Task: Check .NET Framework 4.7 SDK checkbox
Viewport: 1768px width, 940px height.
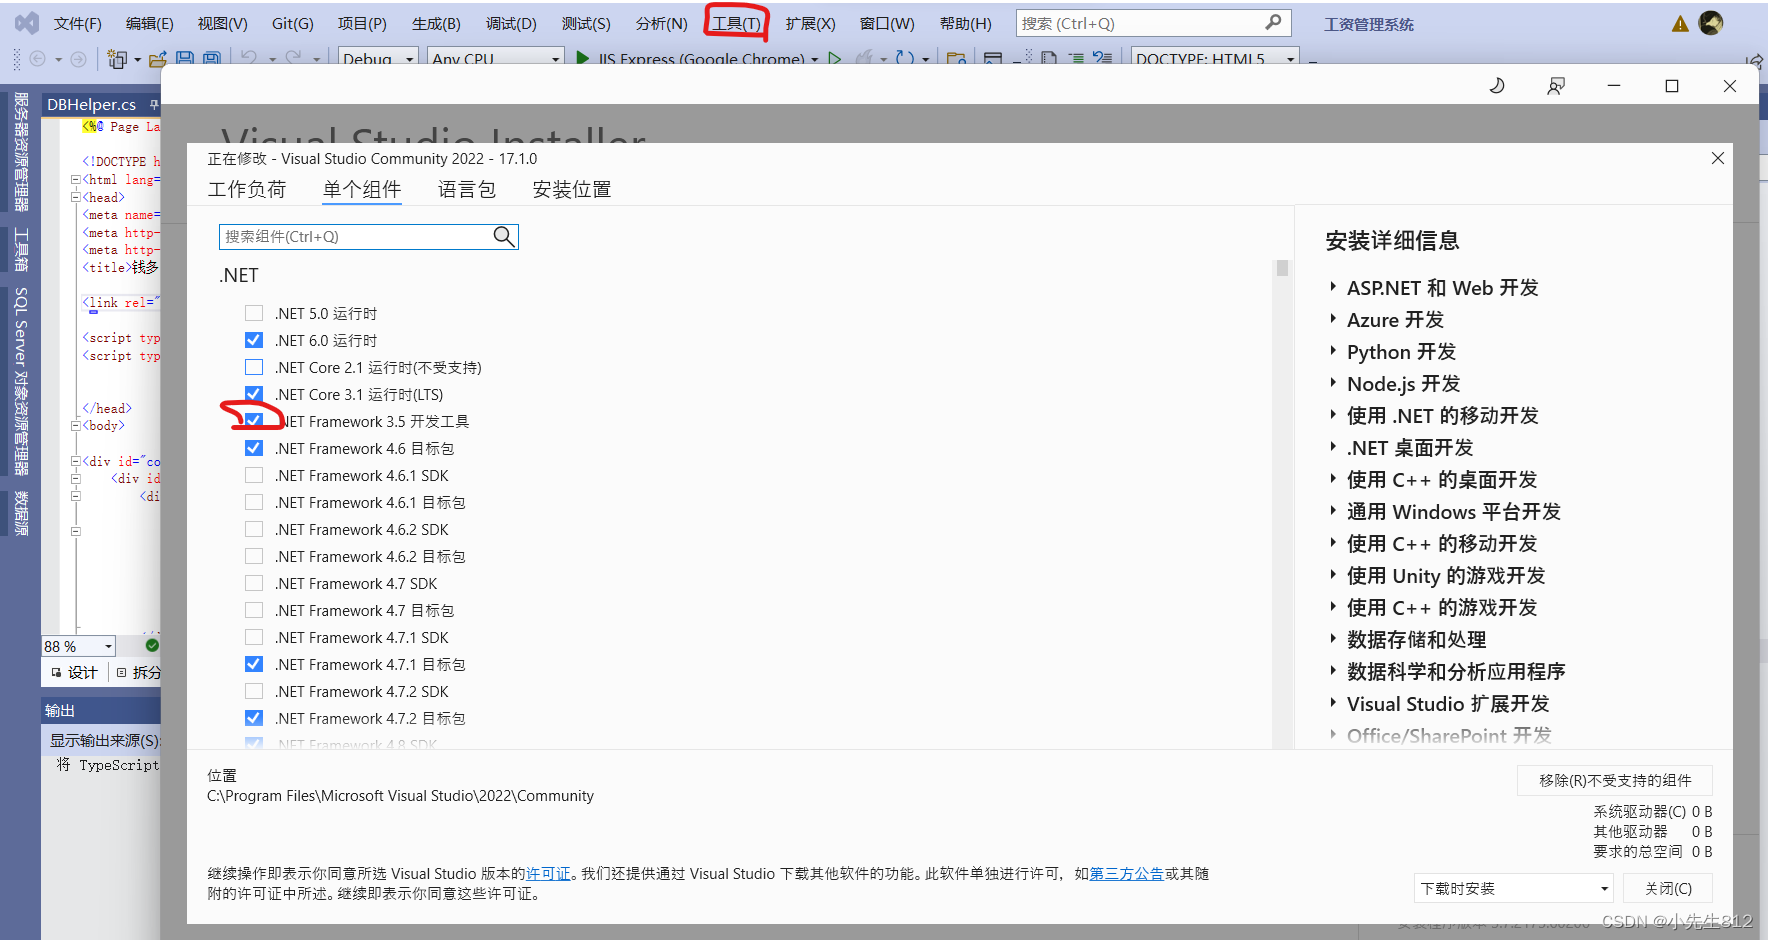Action: pyautogui.click(x=254, y=583)
